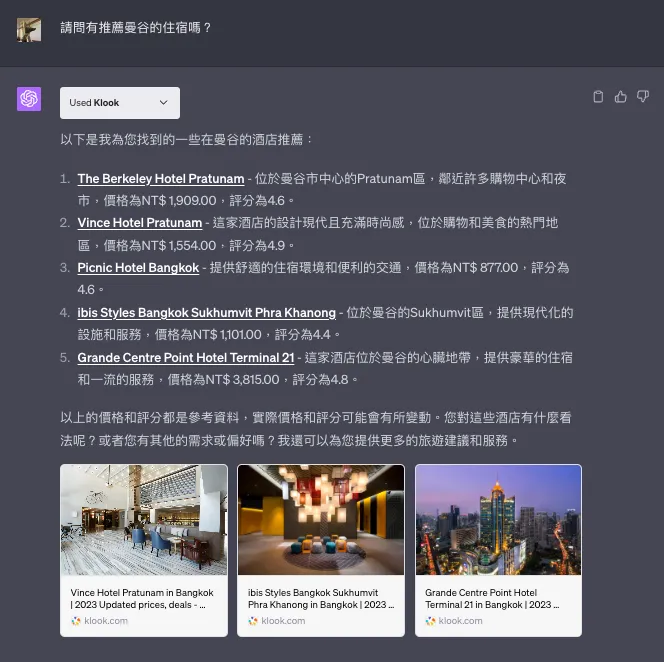Click the Klook favicon on Grande Centre Point card
Screen dimensions: 664x662
tap(430, 621)
